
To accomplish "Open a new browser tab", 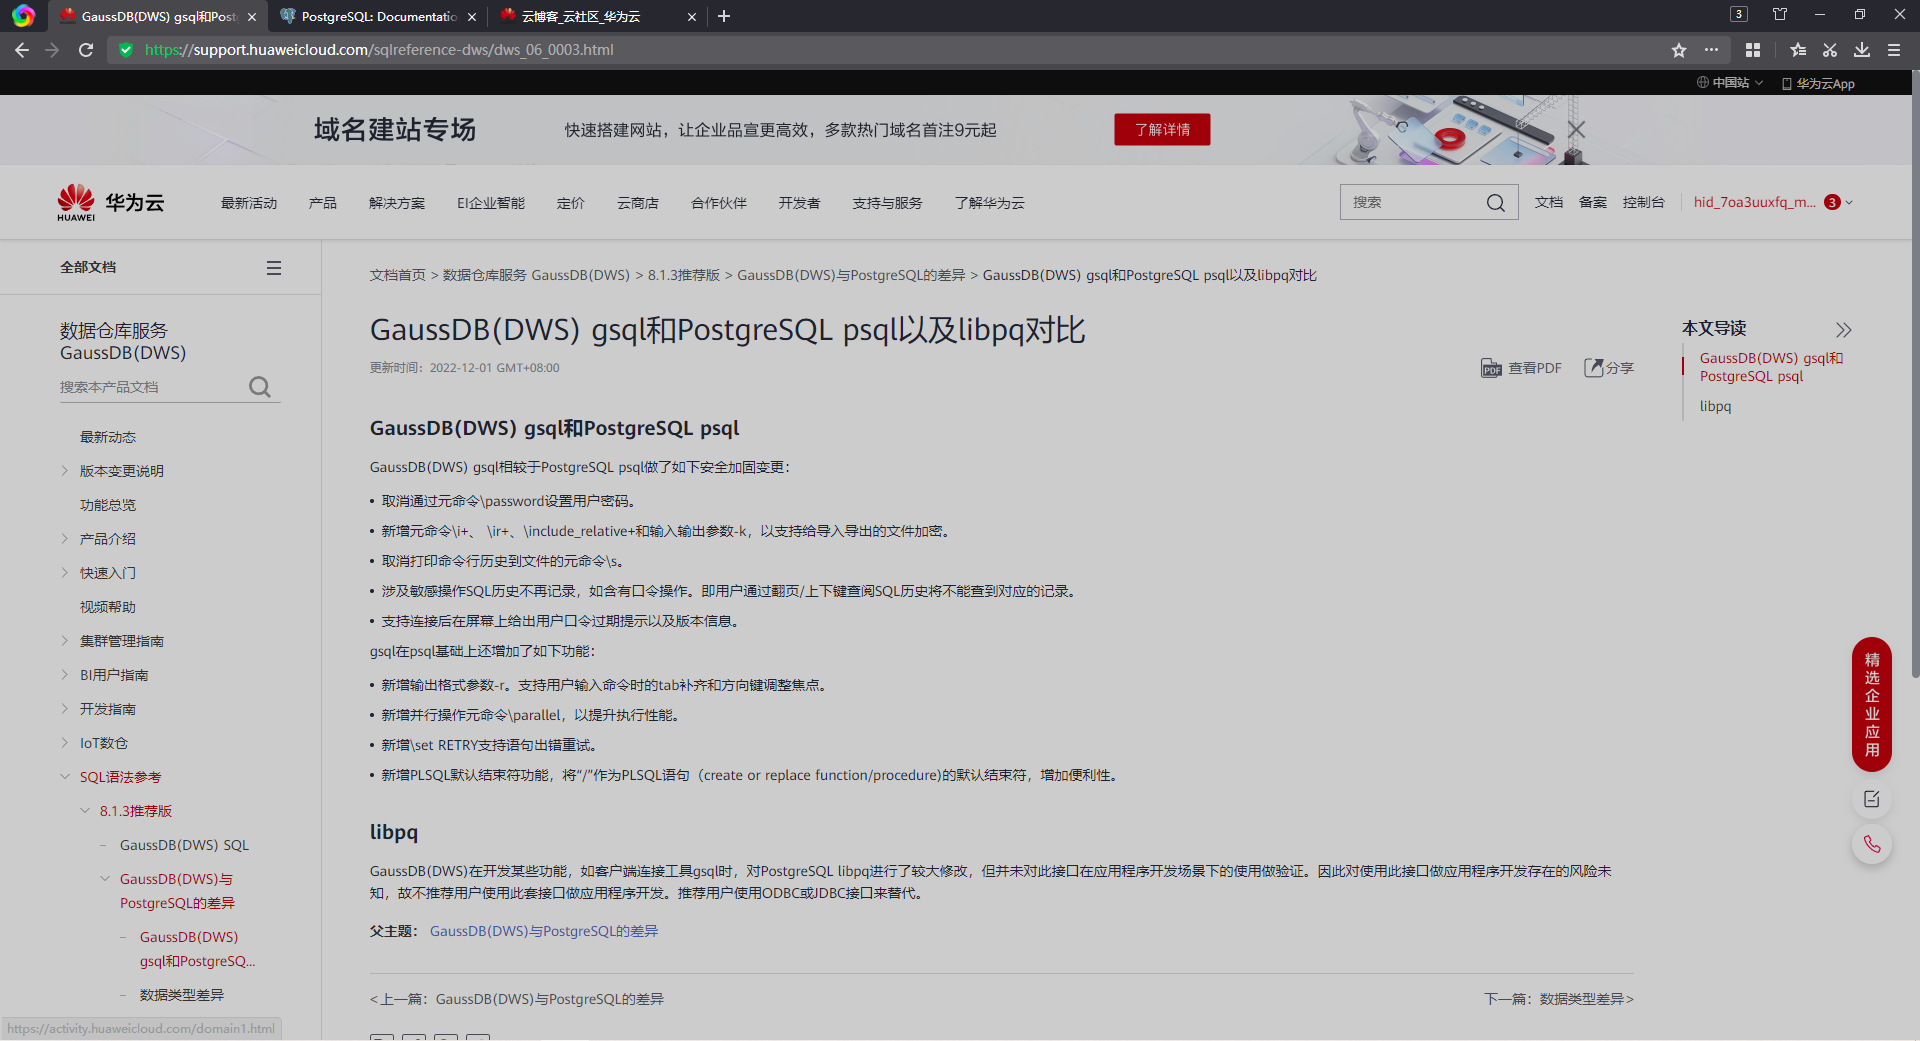I will click(x=724, y=16).
